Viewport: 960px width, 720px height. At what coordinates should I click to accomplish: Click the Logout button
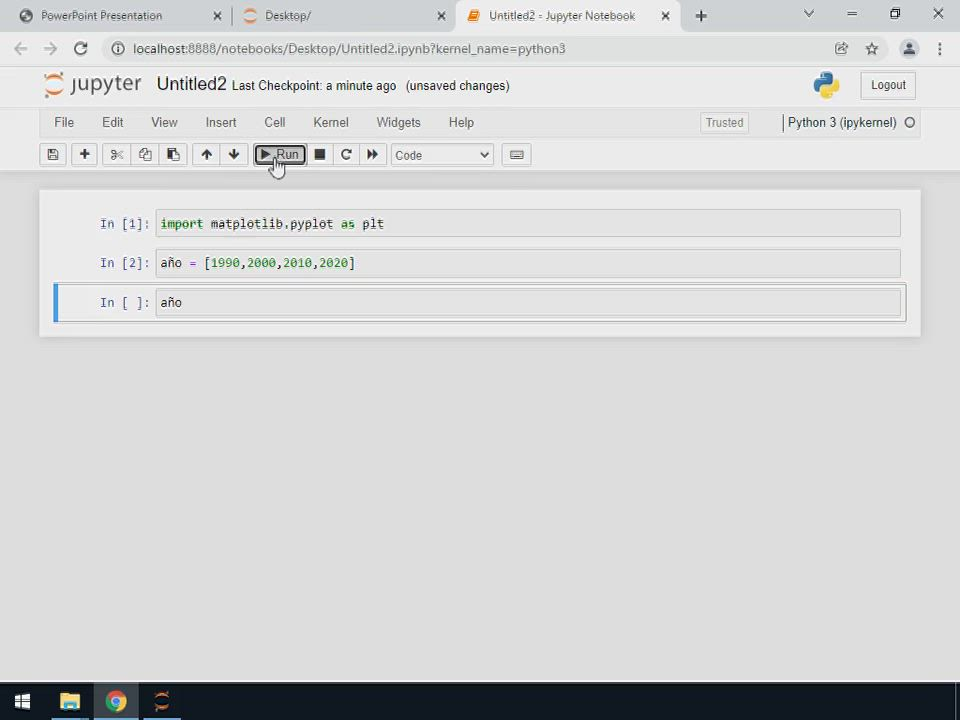pyautogui.click(x=888, y=85)
